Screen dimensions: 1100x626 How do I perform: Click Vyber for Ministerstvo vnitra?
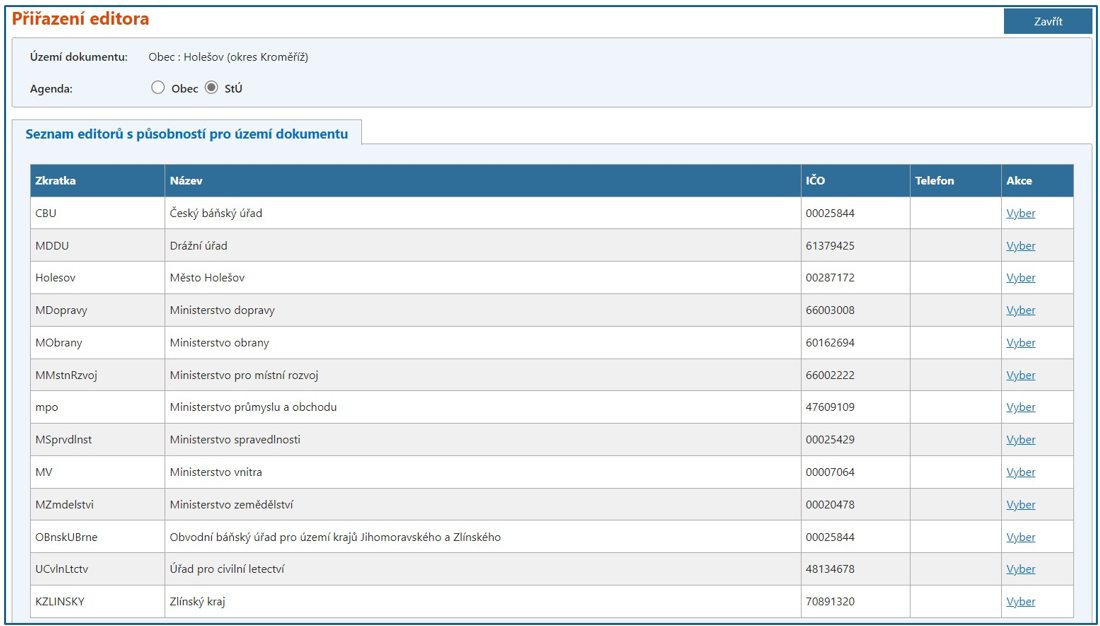point(1020,472)
